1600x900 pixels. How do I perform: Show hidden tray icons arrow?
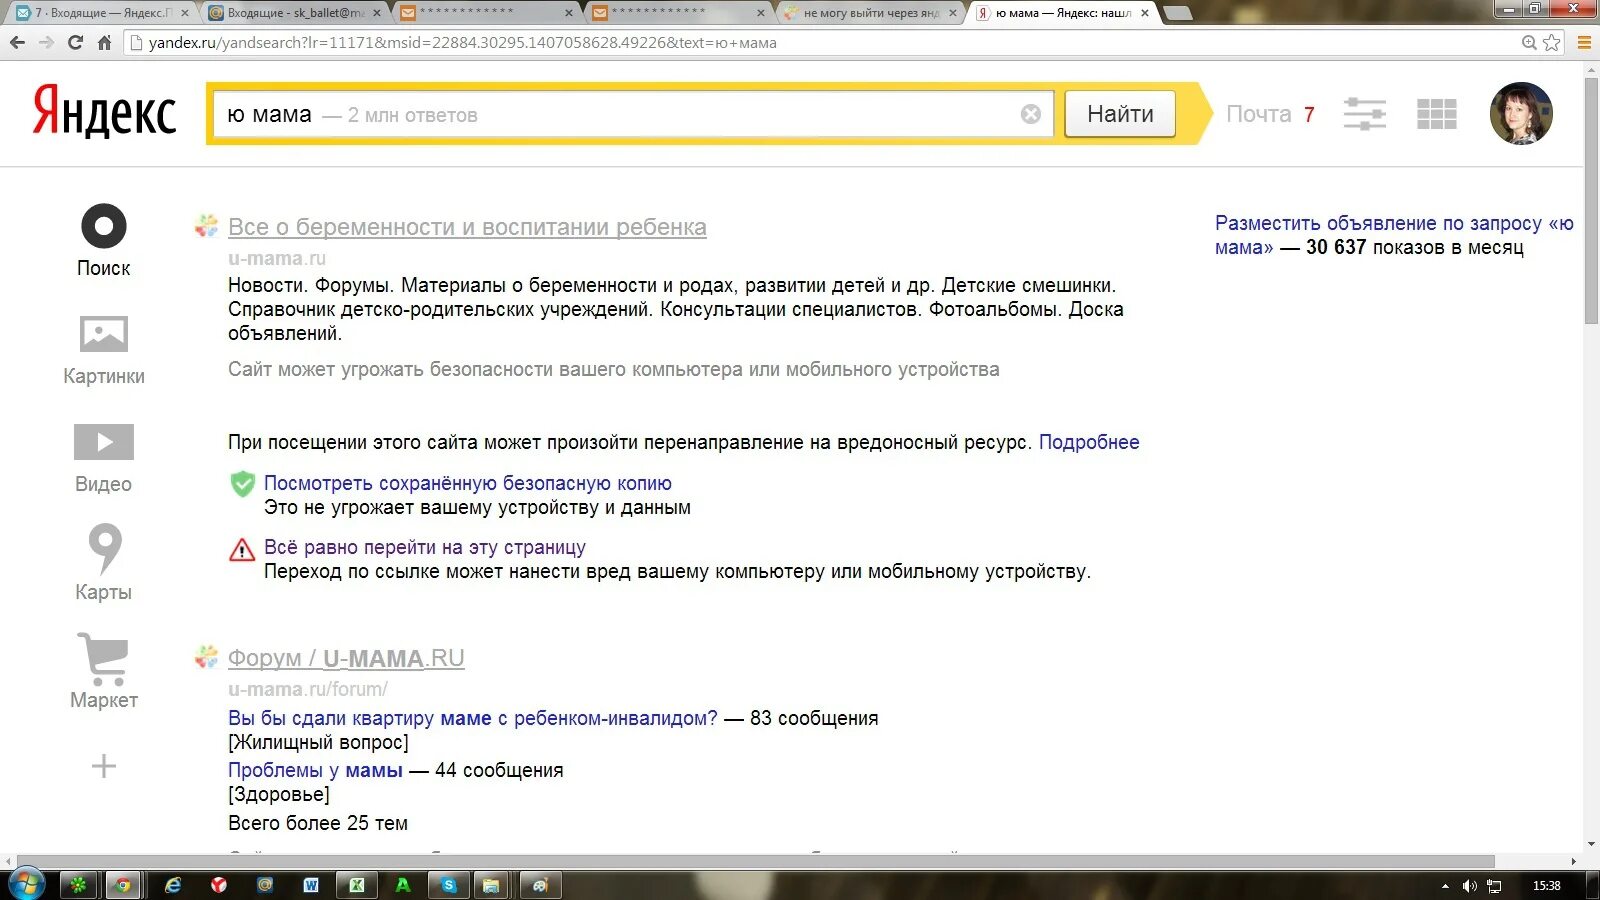tap(1445, 886)
